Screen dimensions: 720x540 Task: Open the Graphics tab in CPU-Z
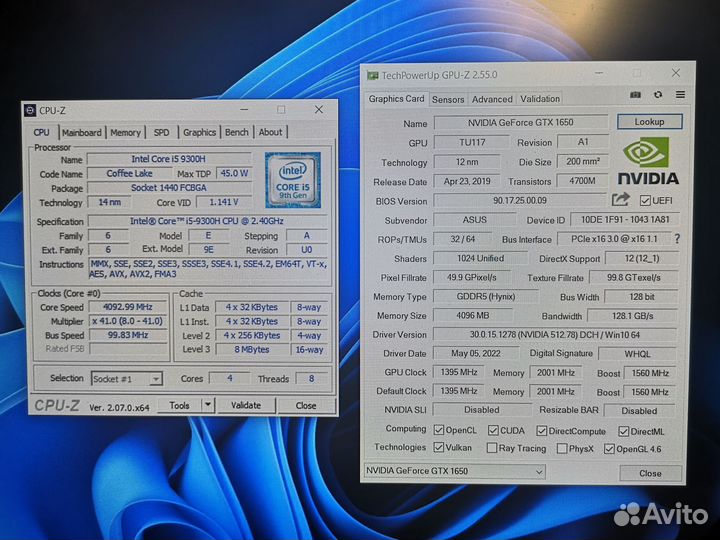[199, 132]
